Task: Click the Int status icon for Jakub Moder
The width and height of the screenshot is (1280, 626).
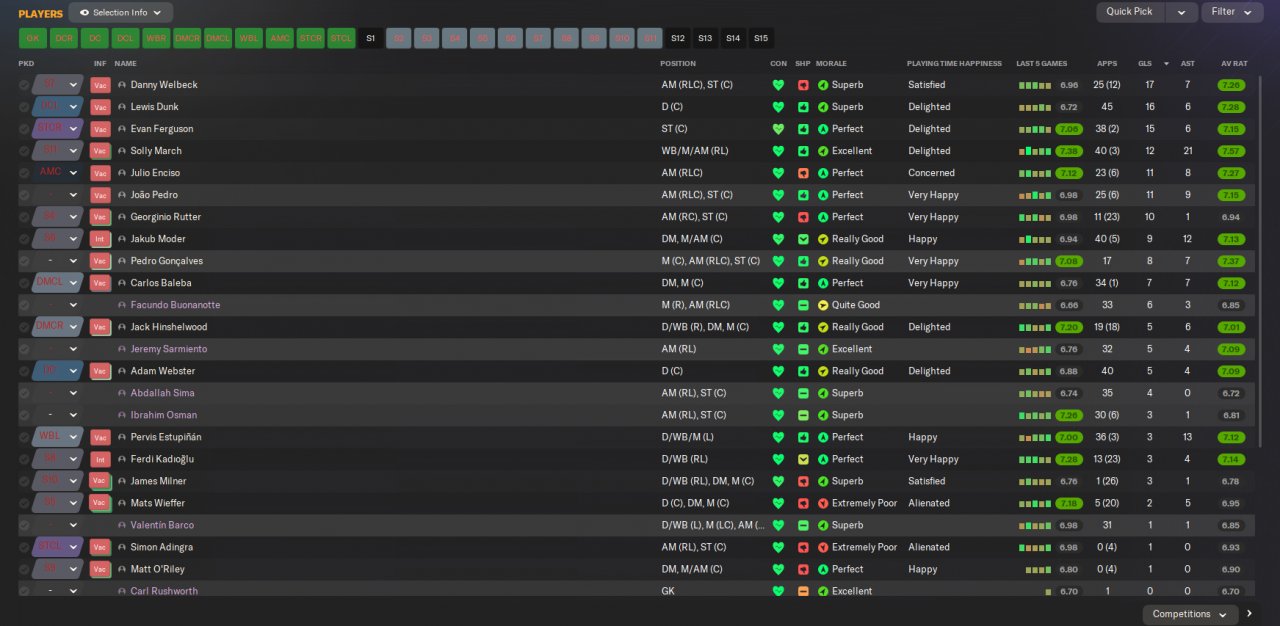Action: tap(100, 239)
